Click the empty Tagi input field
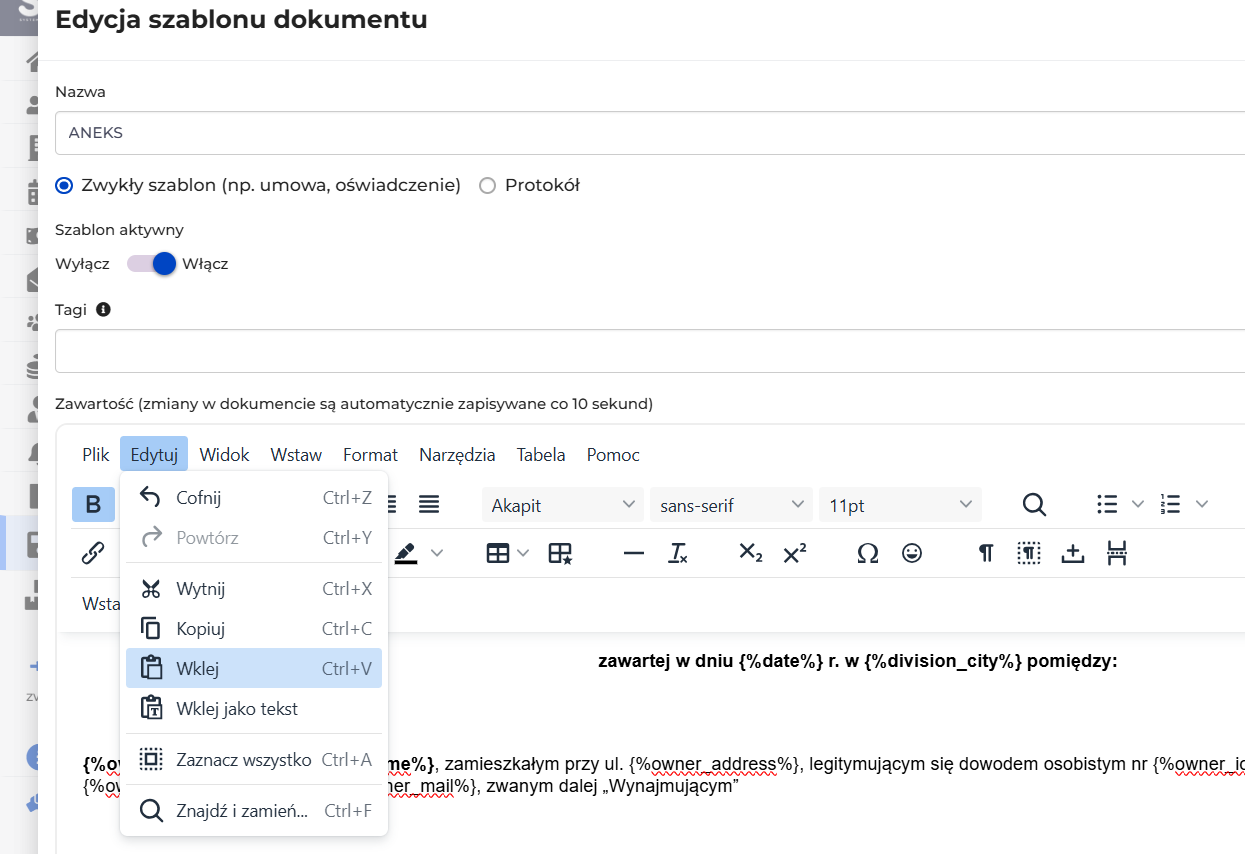The height and width of the screenshot is (854, 1245). point(650,351)
